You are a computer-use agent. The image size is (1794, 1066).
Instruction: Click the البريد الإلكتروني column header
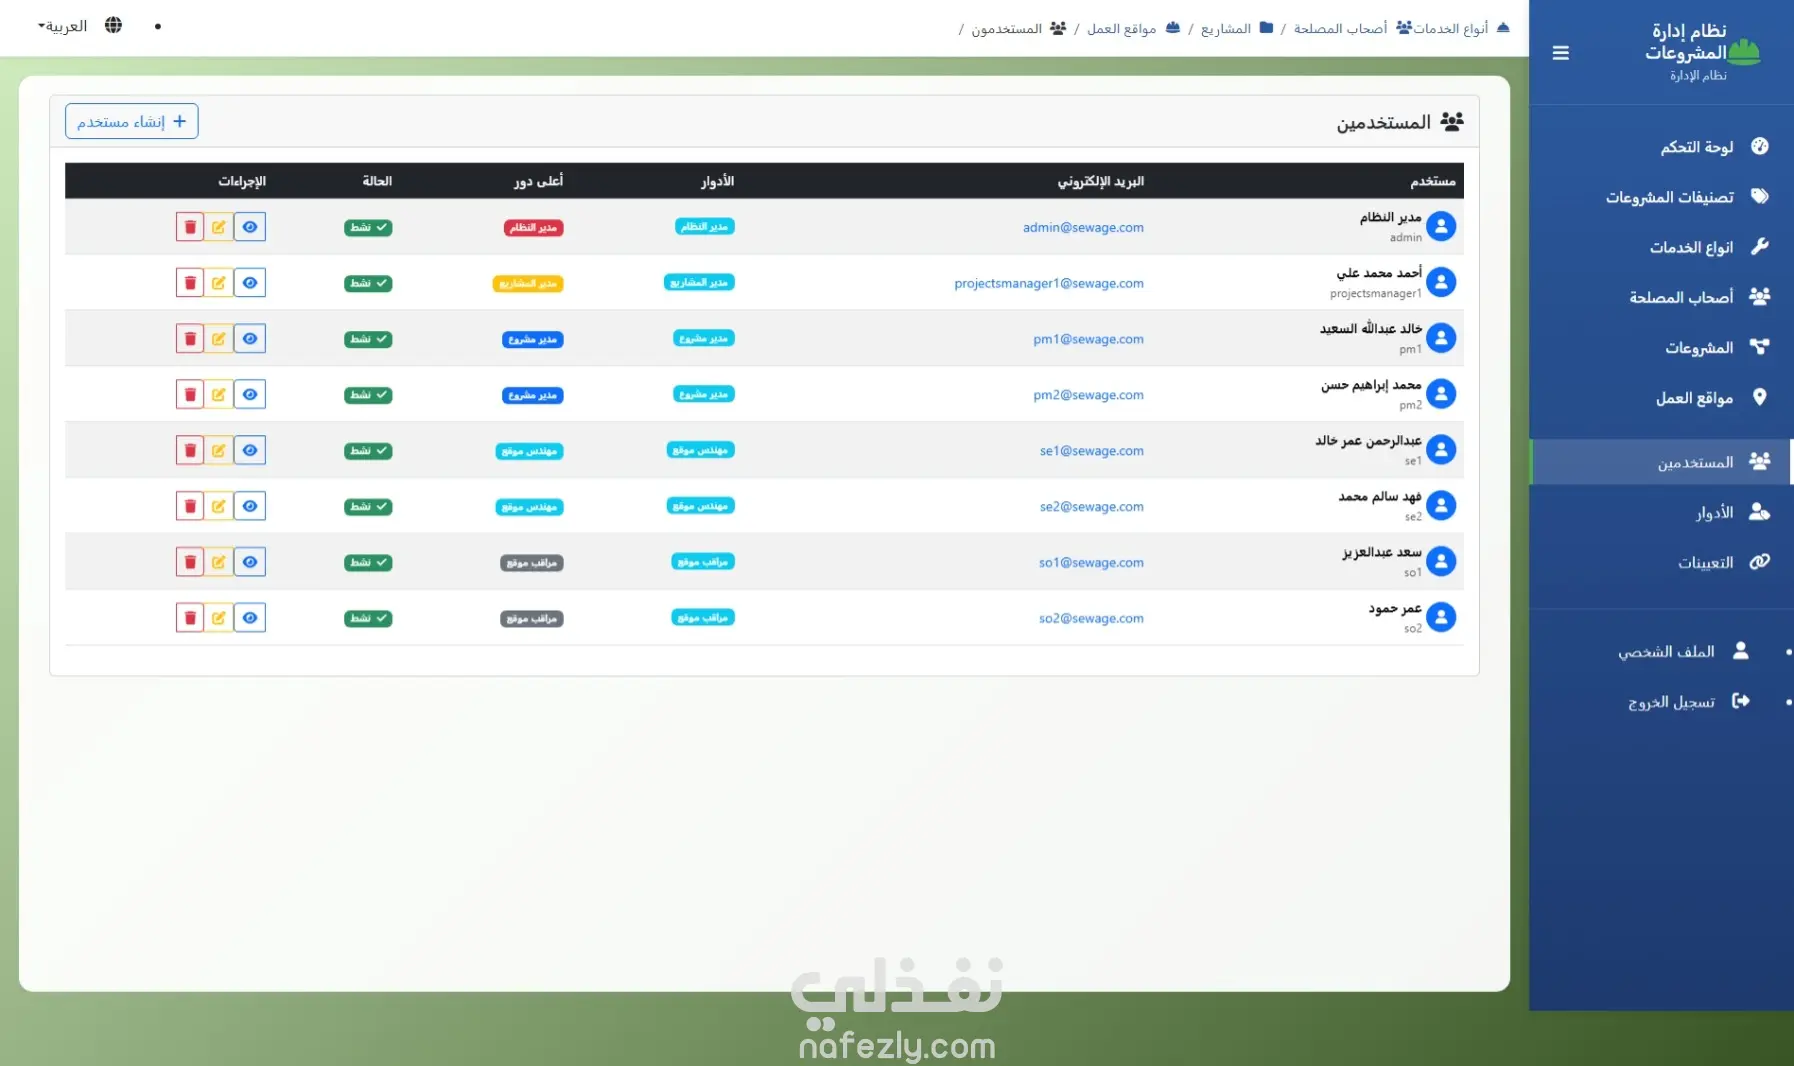click(1101, 181)
